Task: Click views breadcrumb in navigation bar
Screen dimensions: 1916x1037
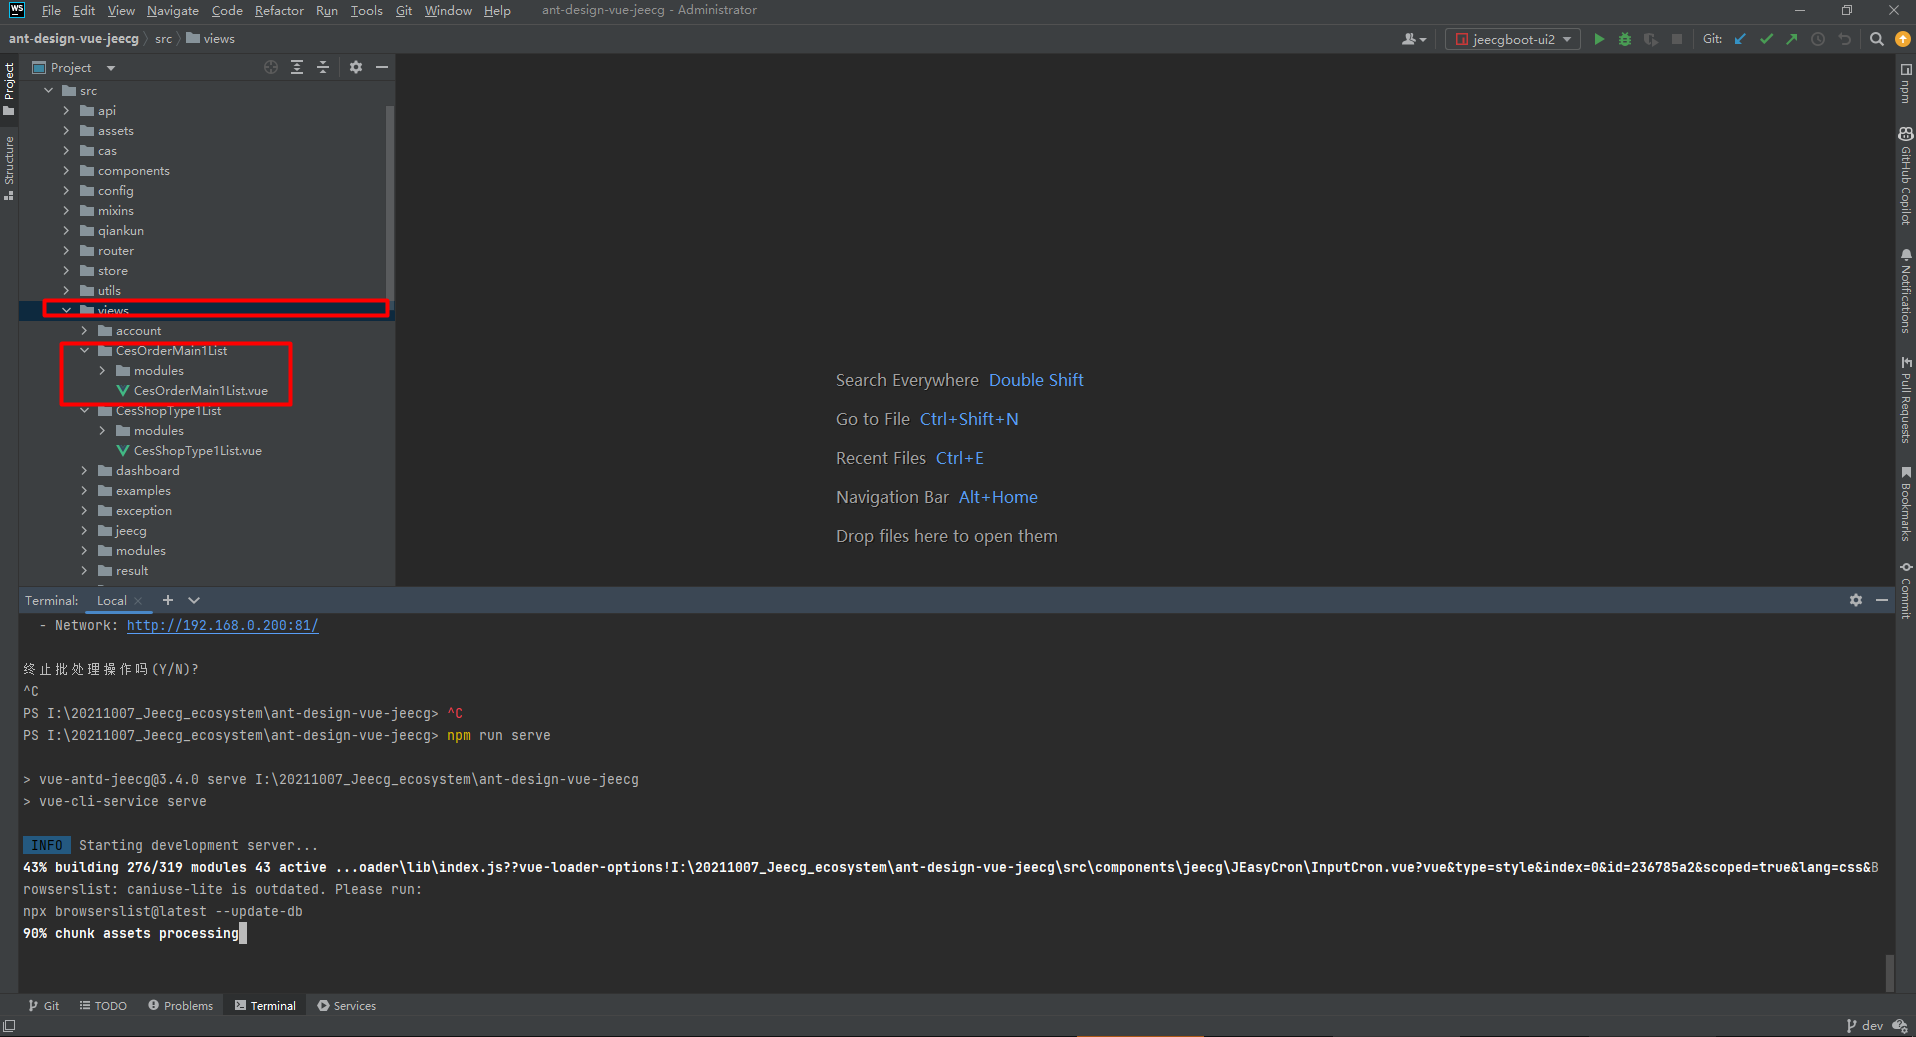Action: point(211,39)
